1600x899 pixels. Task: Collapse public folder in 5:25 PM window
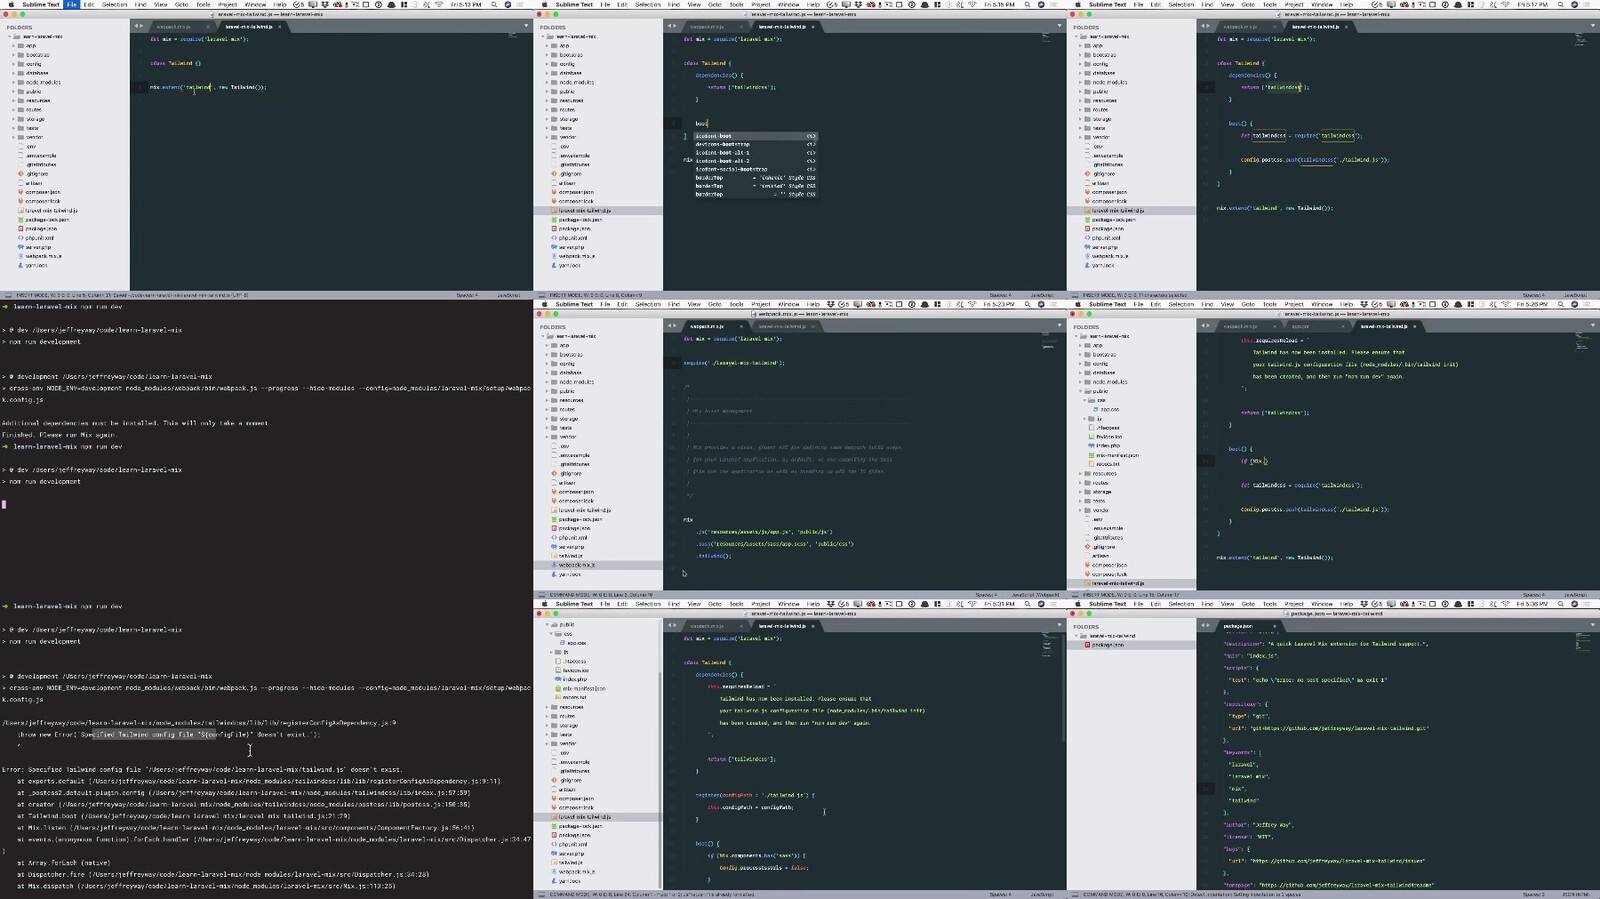pos(1082,391)
